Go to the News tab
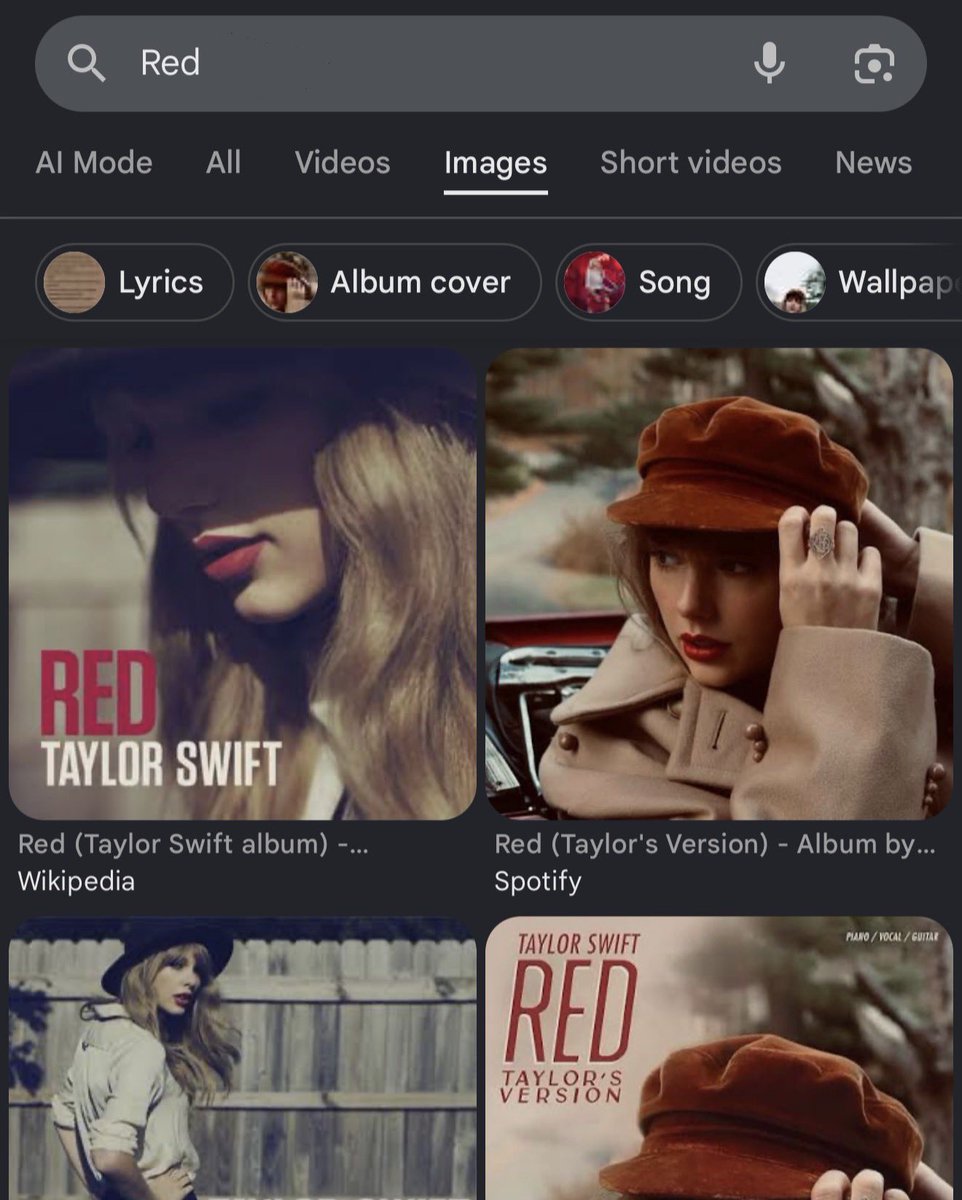The image size is (962, 1200). pyautogui.click(x=873, y=163)
